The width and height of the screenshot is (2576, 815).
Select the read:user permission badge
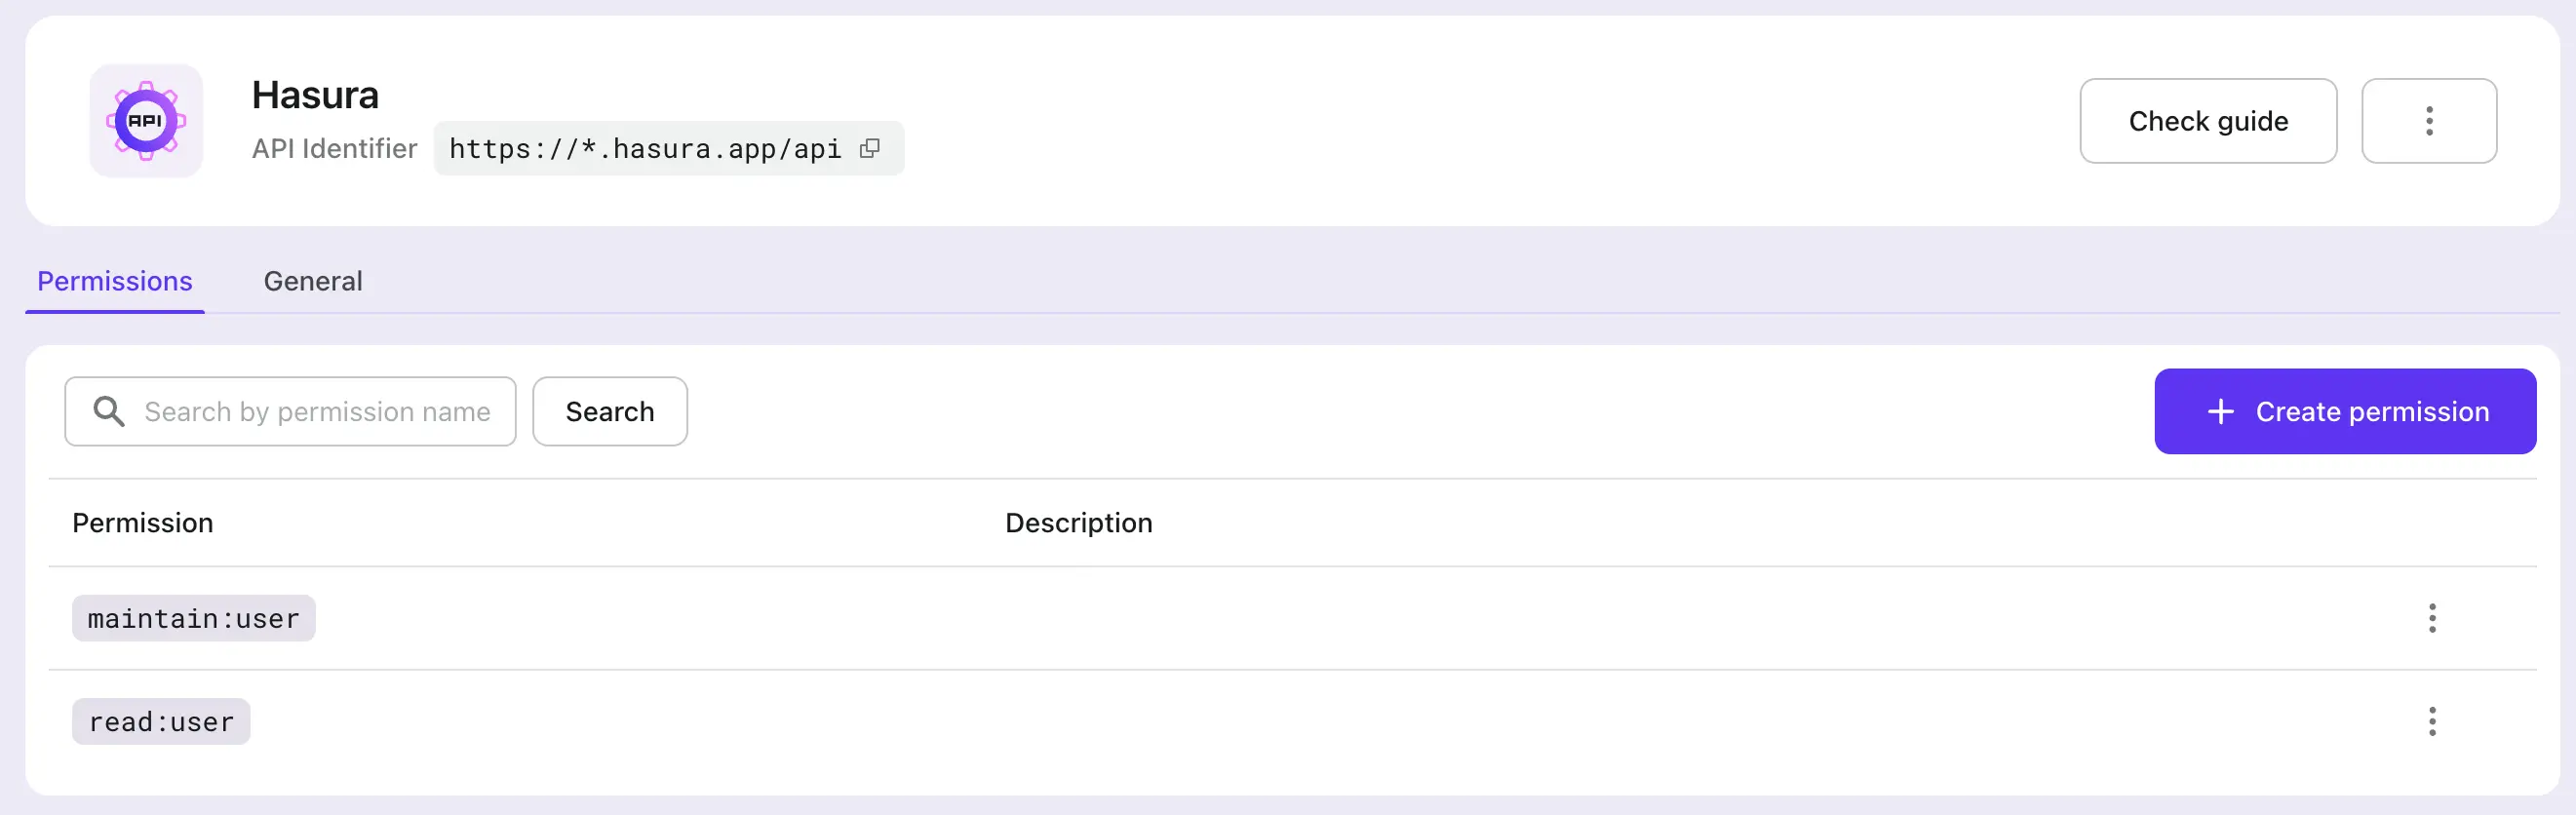point(160,721)
